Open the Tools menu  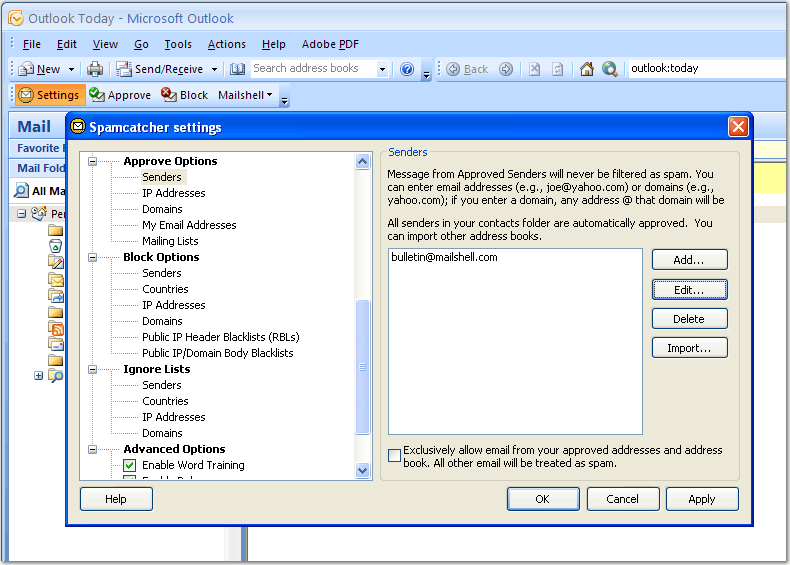tap(178, 44)
